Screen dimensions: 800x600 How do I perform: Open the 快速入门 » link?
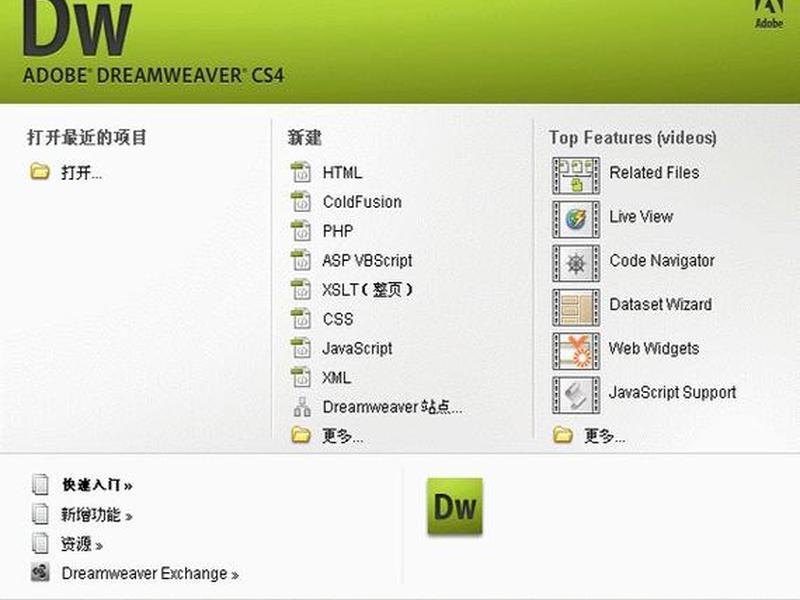coord(97,485)
